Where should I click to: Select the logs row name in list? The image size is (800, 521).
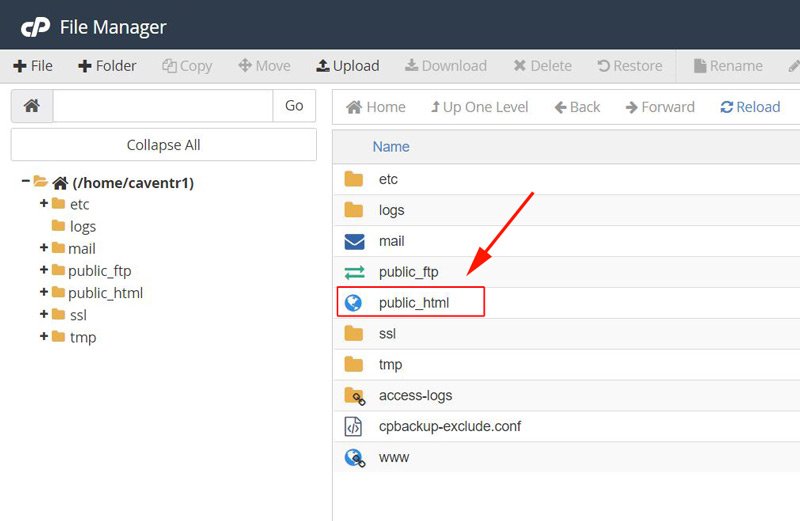(391, 210)
